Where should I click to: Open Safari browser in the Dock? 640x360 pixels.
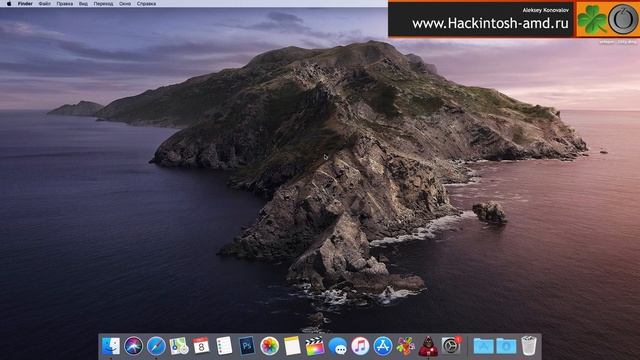156,346
